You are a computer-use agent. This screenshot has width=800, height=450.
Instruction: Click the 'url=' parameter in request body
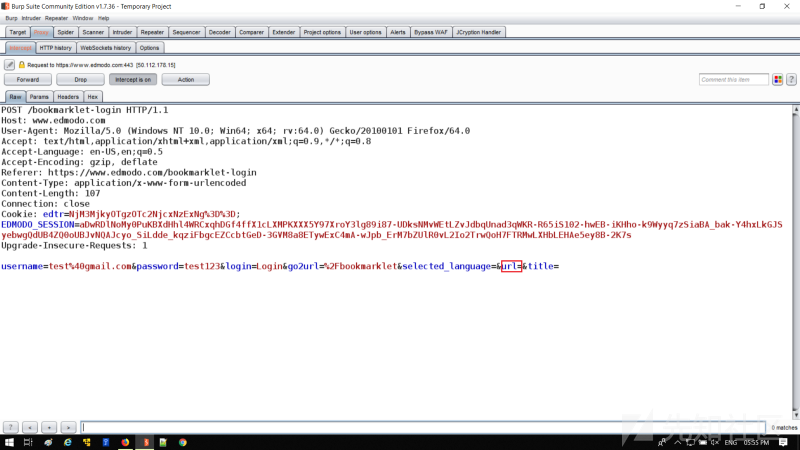point(511,266)
